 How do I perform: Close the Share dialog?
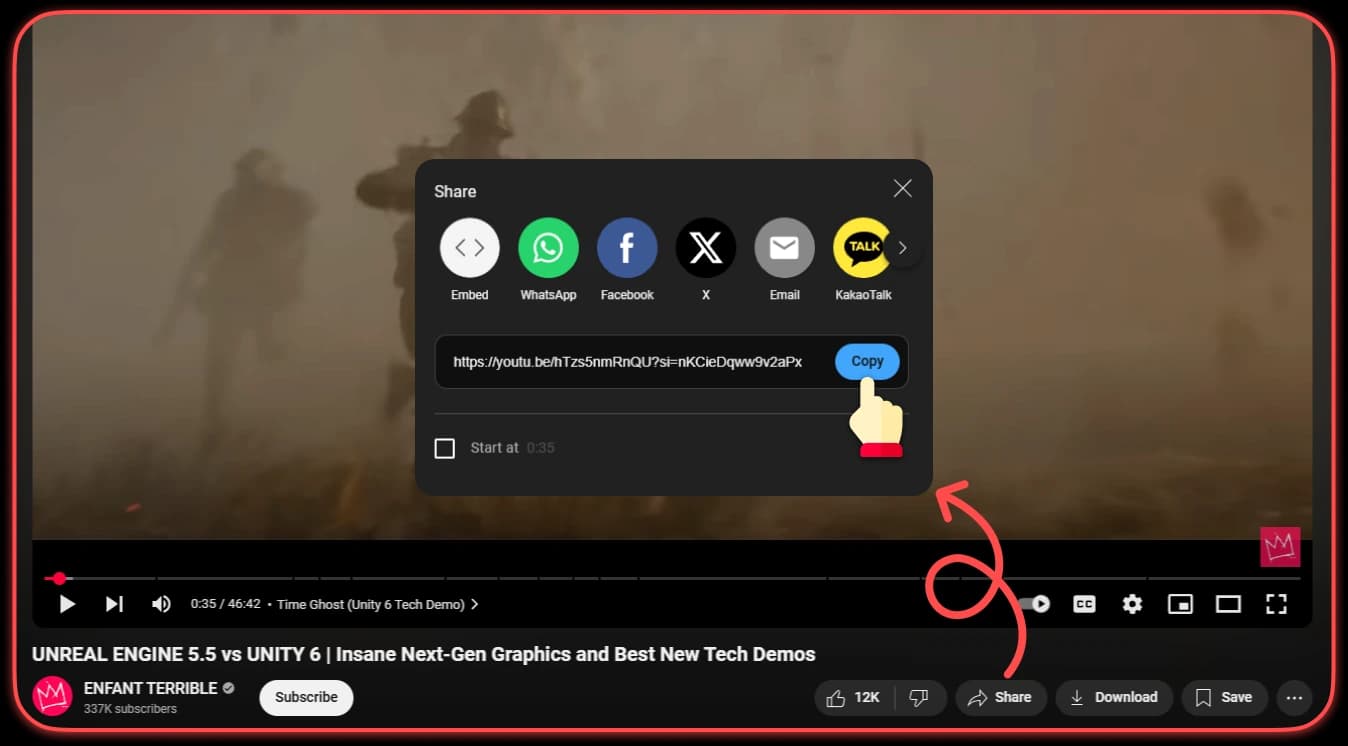tap(902, 188)
